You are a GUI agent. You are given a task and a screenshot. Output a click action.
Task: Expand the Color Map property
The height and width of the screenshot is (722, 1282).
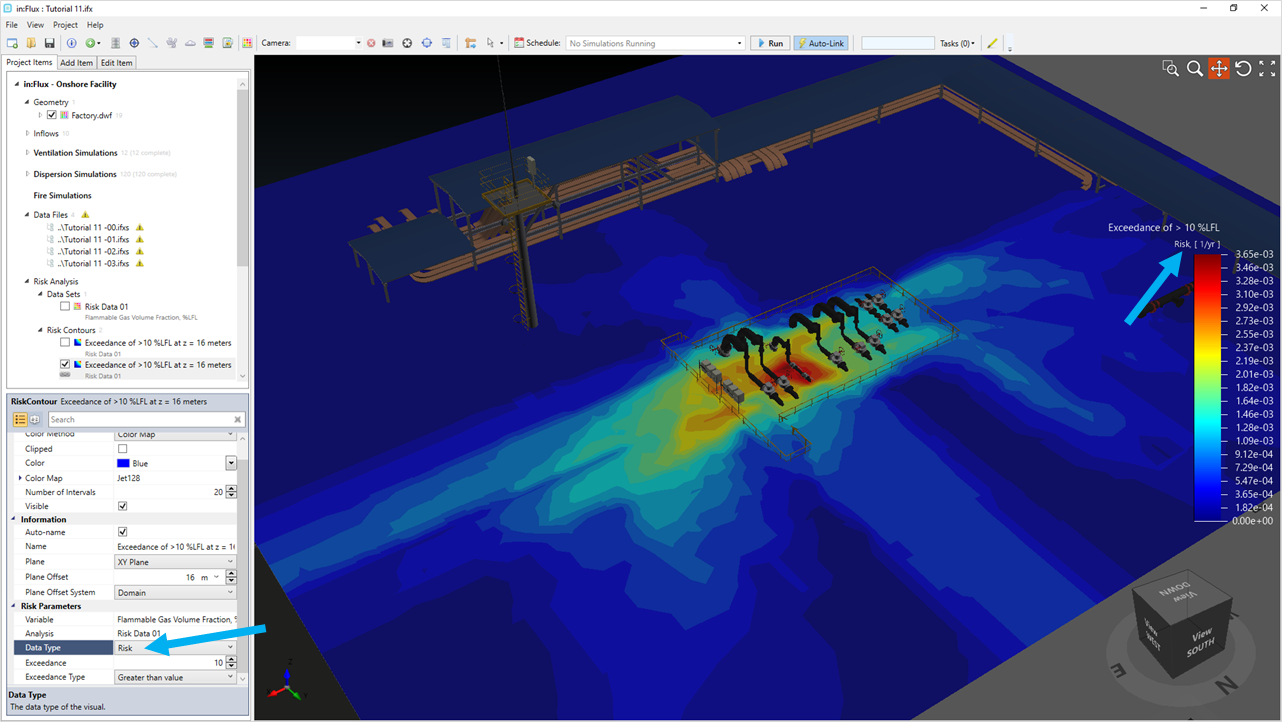click(x=20, y=478)
